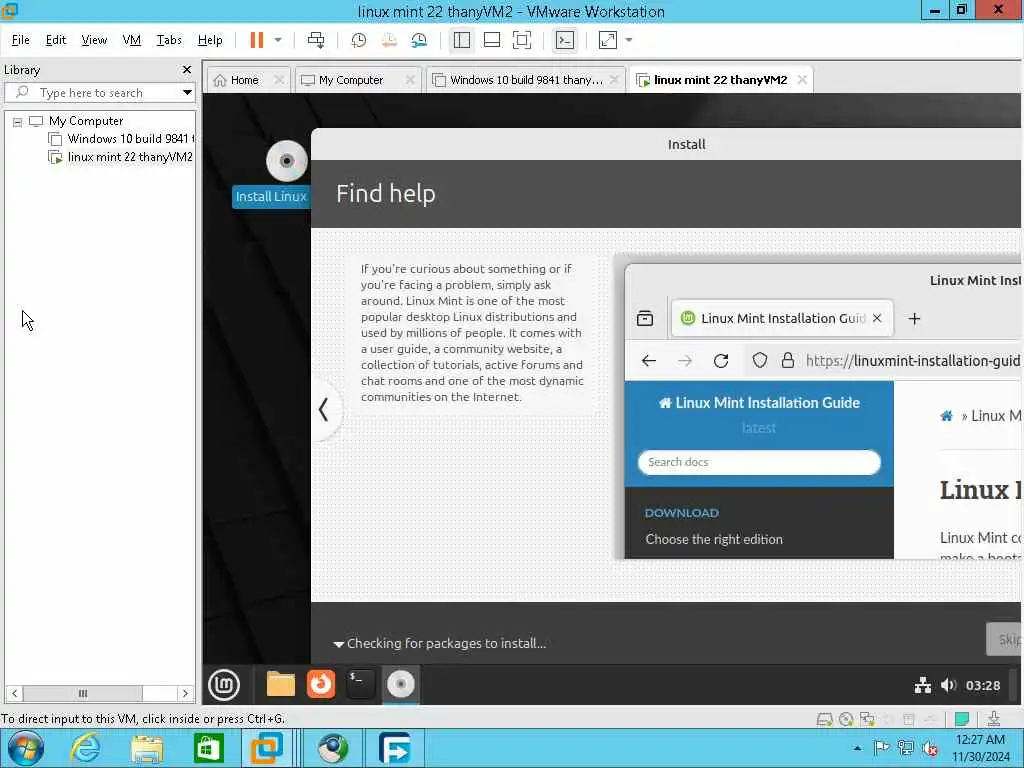The height and width of the screenshot is (768, 1024).
Task: Open the power options dropdown beside pause
Action: coord(278,40)
